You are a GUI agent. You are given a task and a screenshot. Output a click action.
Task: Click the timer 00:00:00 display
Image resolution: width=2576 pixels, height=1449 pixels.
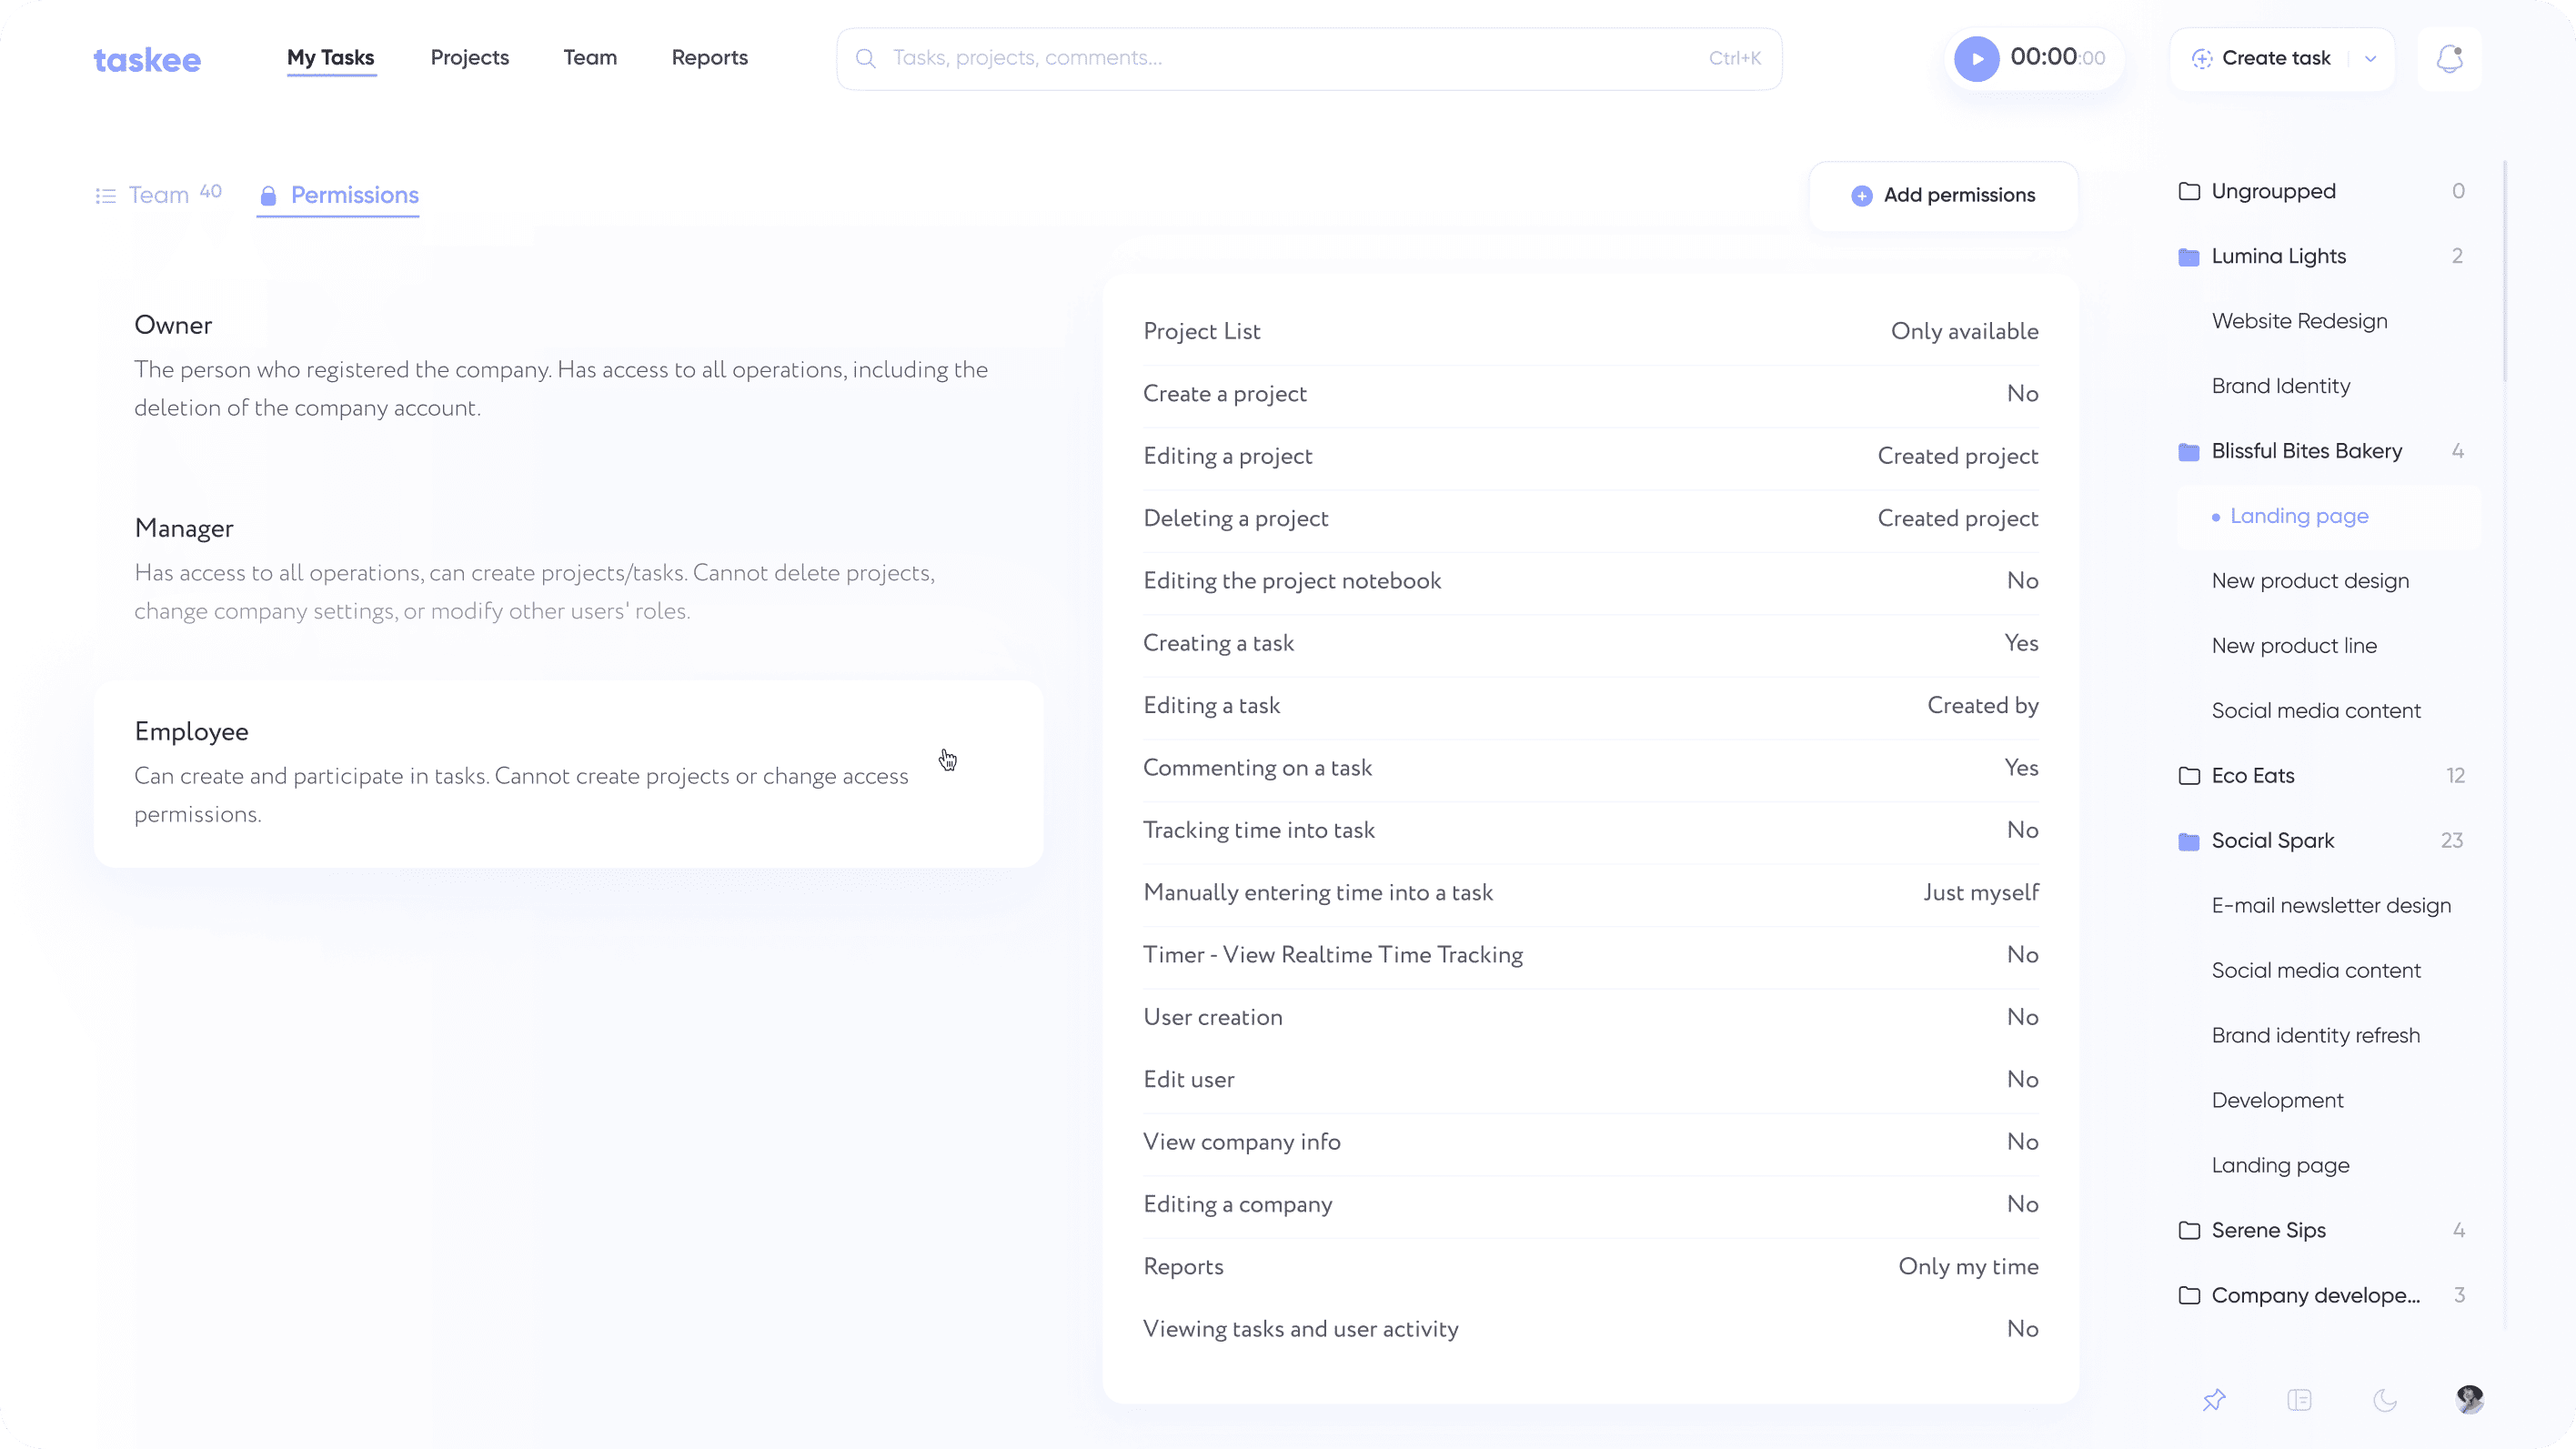tap(2057, 58)
